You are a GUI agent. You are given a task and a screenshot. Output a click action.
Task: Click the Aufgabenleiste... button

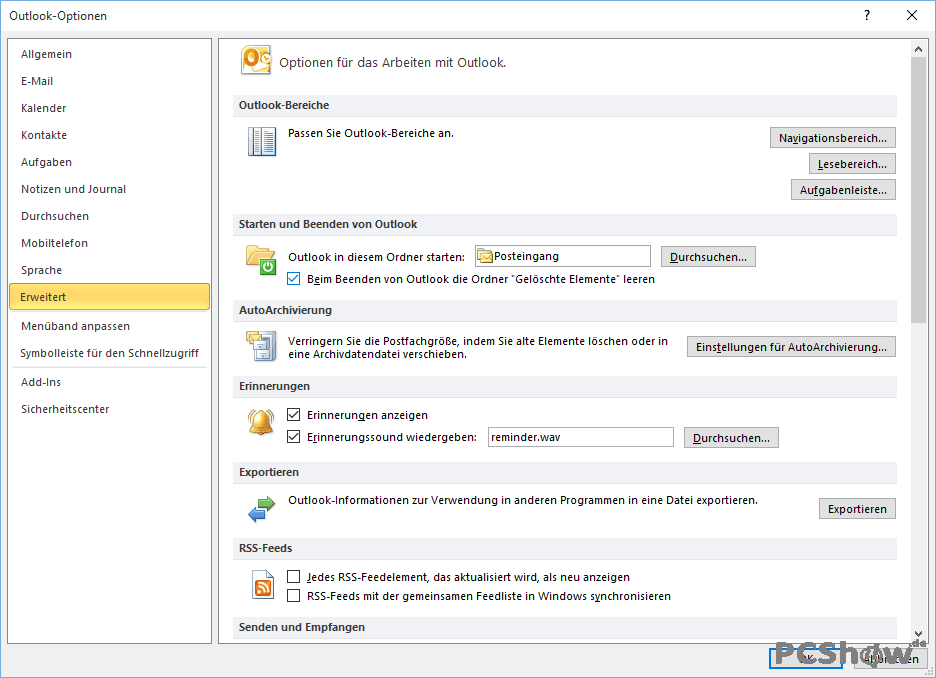click(x=843, y=190)
